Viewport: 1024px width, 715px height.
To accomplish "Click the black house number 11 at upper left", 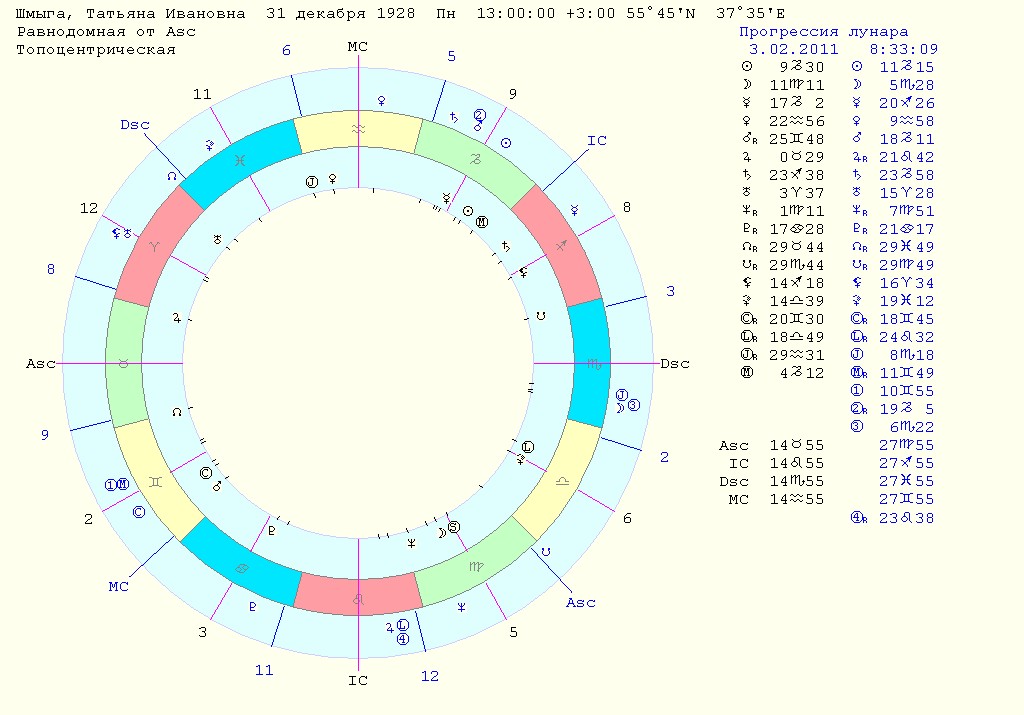I will (202, 94).
